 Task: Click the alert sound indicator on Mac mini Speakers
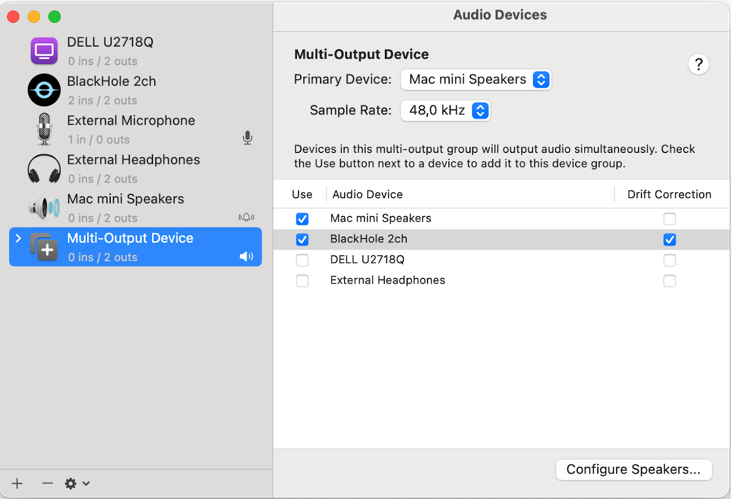tap(246, 217)
